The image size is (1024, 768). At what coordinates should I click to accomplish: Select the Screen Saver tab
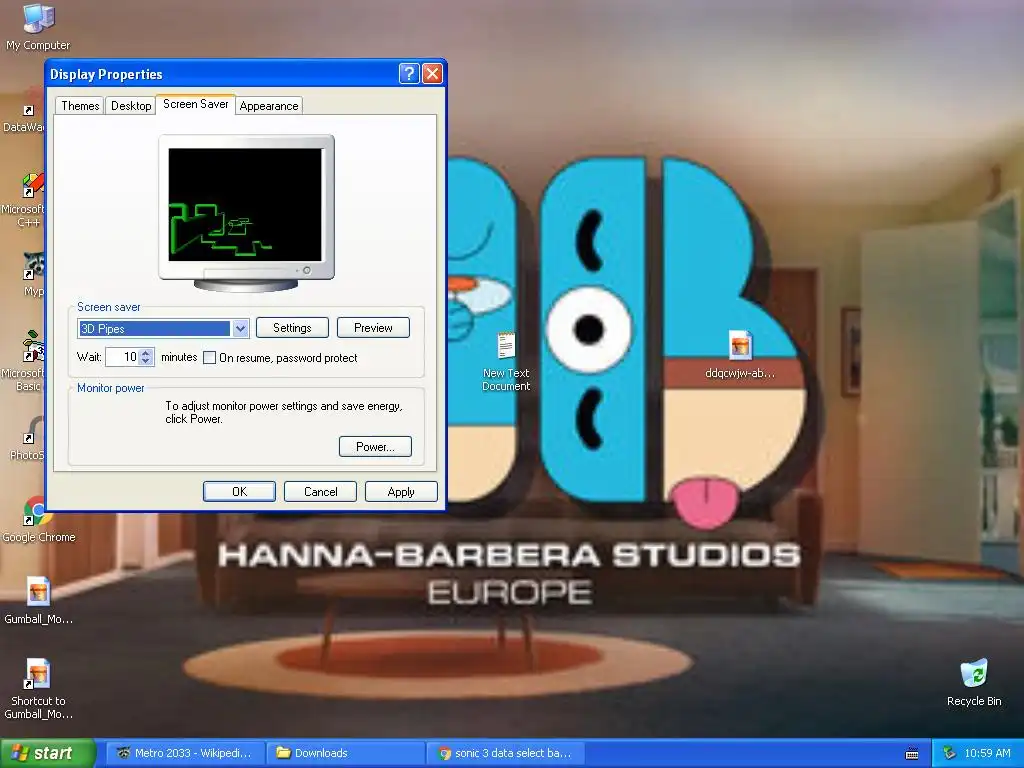point(195,104)
